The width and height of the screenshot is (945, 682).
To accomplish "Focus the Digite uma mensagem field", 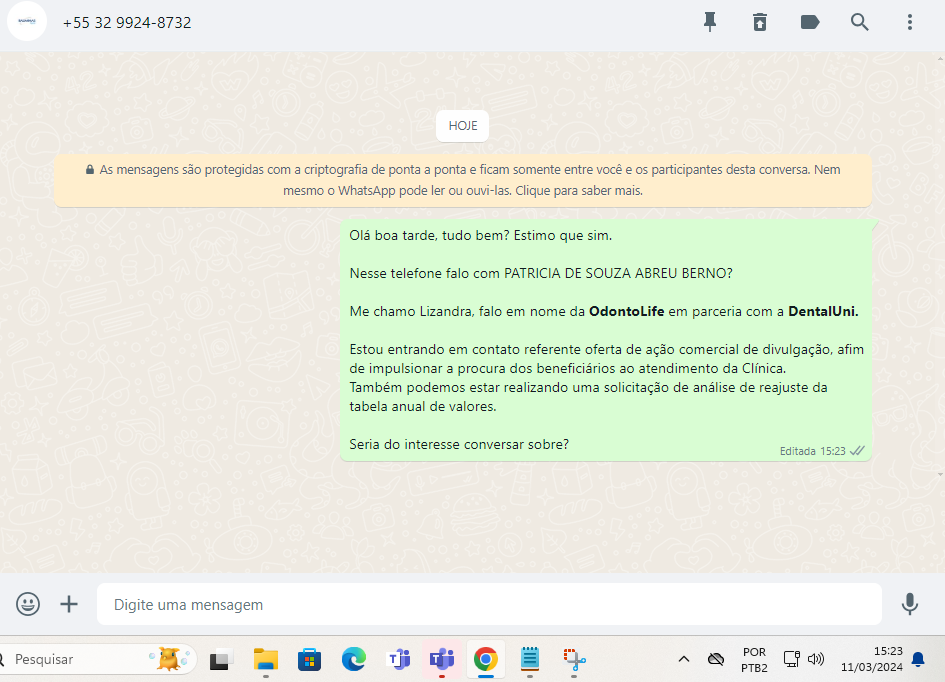I will coord(489,604).
